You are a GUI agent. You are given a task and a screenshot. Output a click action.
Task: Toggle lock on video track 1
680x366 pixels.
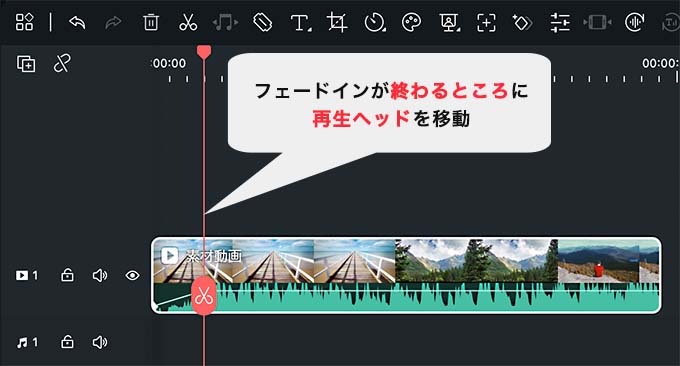[x=67, y=275]
